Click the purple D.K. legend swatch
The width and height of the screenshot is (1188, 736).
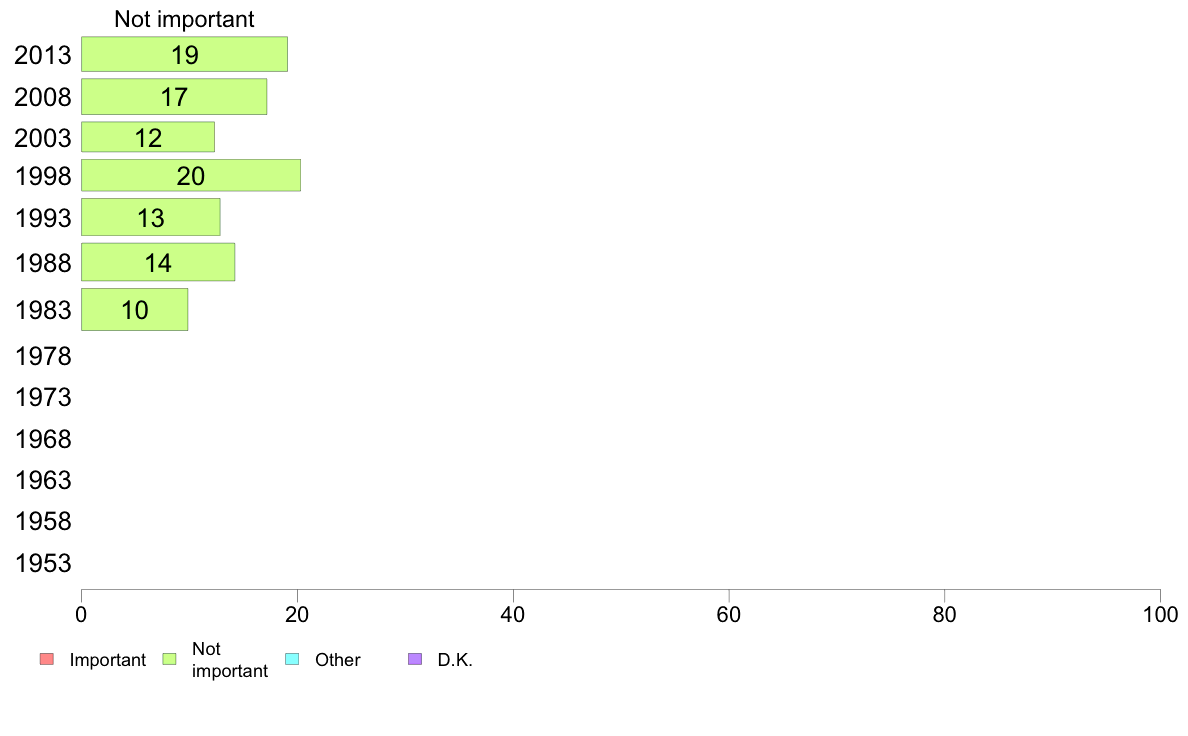click(x=415, y=659)
